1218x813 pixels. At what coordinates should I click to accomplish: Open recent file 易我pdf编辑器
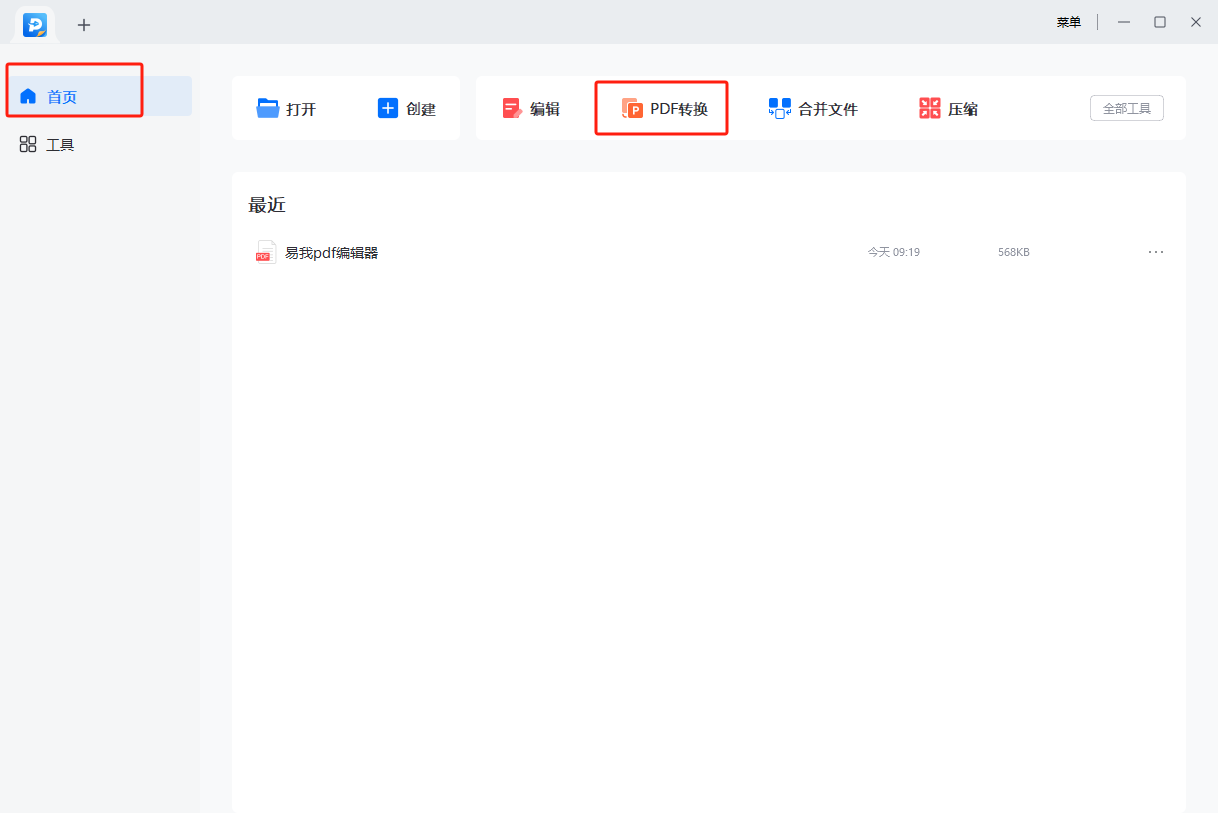point(331,253)
